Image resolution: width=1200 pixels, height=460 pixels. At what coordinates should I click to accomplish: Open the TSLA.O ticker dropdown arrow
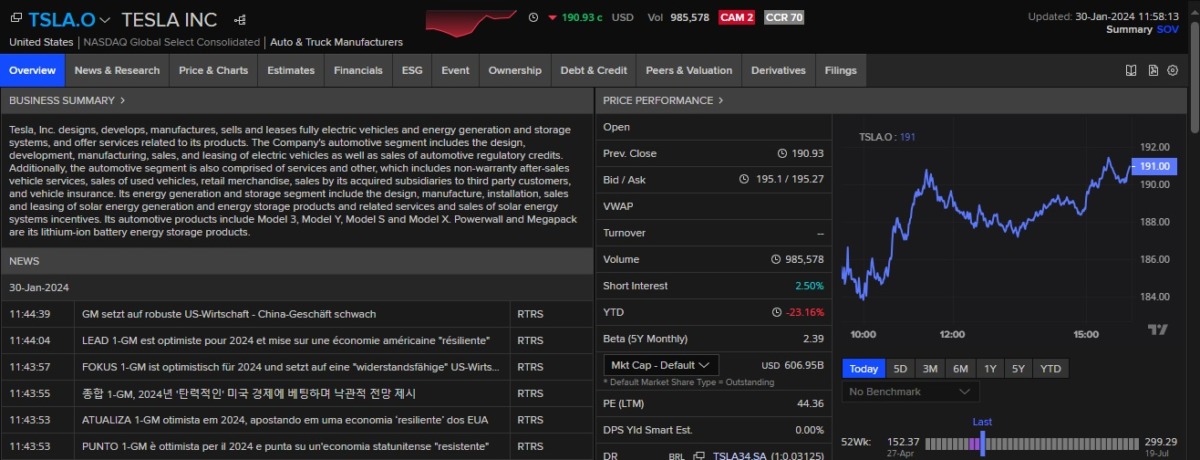pos(107,19)
